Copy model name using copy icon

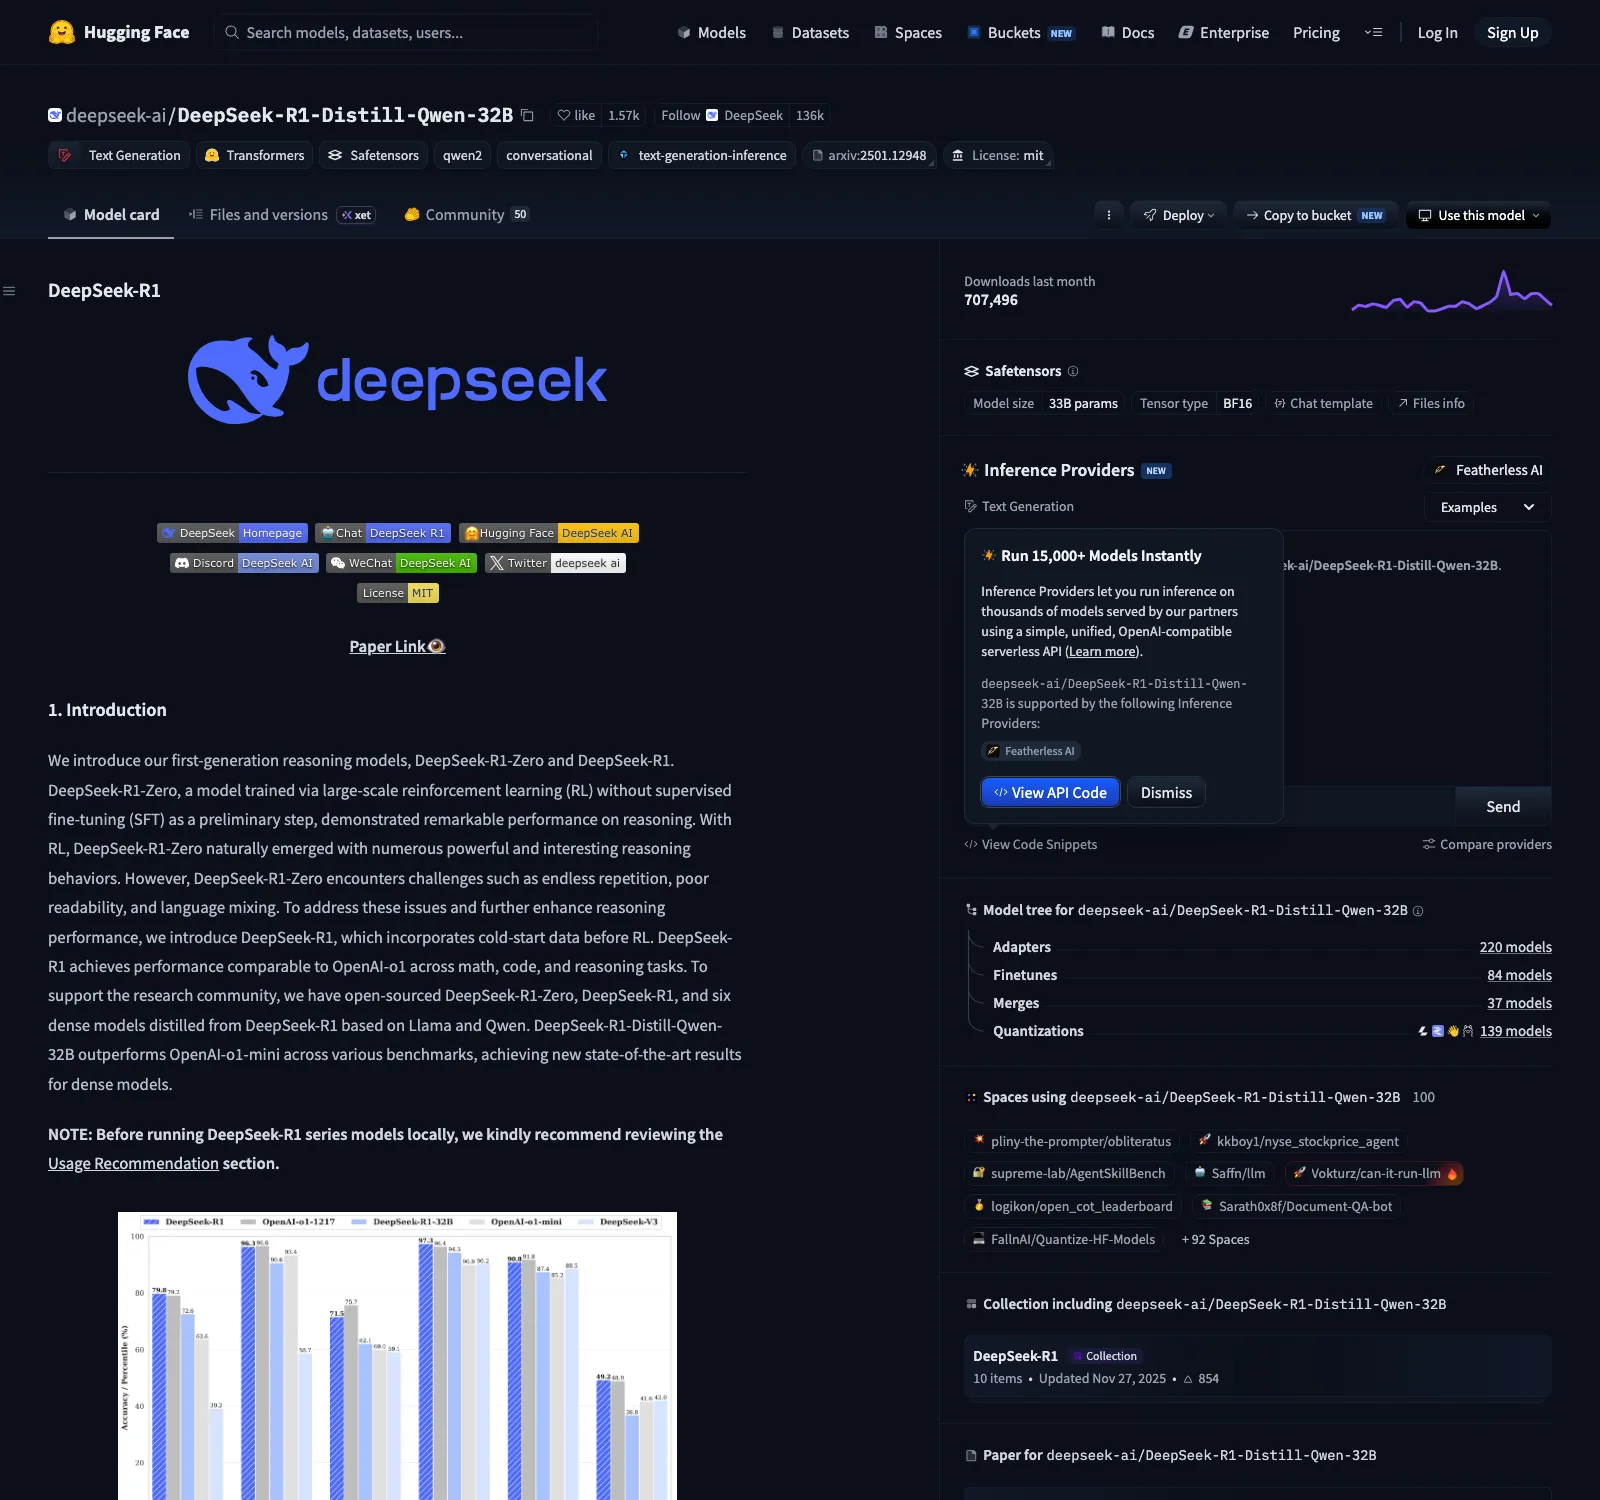[527, 115]
